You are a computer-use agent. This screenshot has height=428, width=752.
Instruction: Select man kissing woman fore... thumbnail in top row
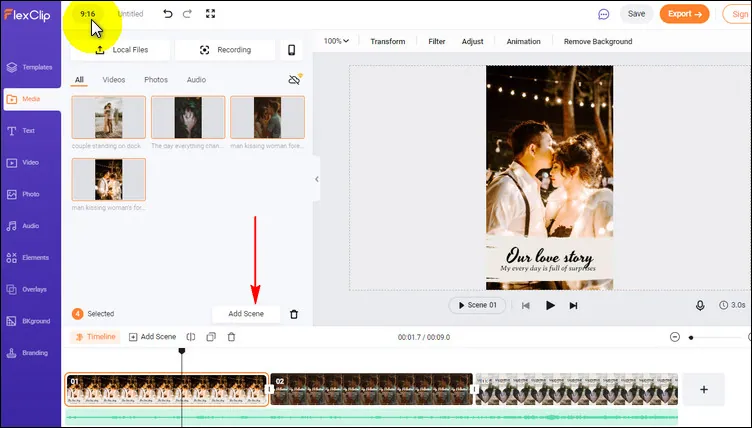[268, 117]
